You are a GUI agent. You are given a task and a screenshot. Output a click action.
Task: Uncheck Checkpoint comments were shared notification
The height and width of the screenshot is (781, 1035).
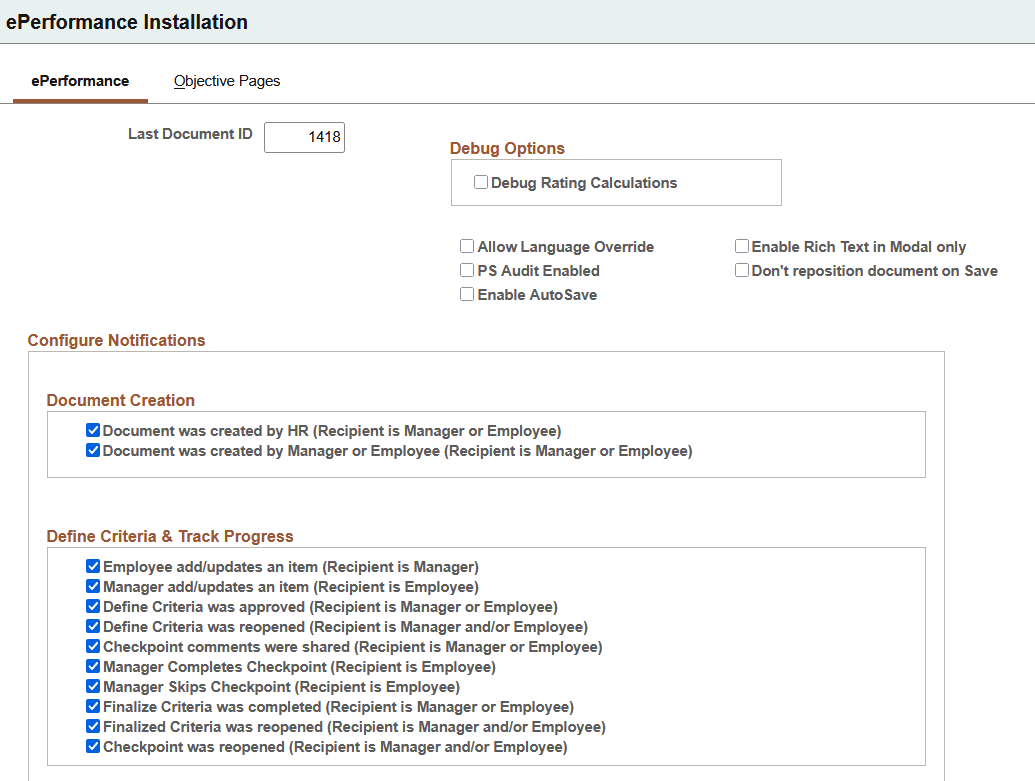coord(93,646)
